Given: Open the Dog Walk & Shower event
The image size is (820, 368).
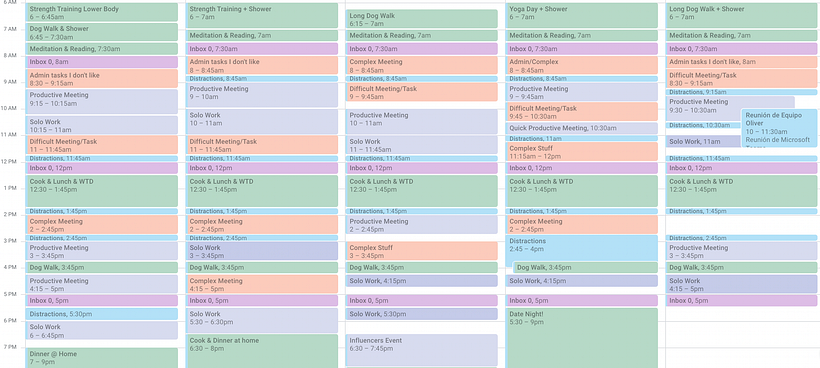Looking at the screenshot, I should point(102,32).
